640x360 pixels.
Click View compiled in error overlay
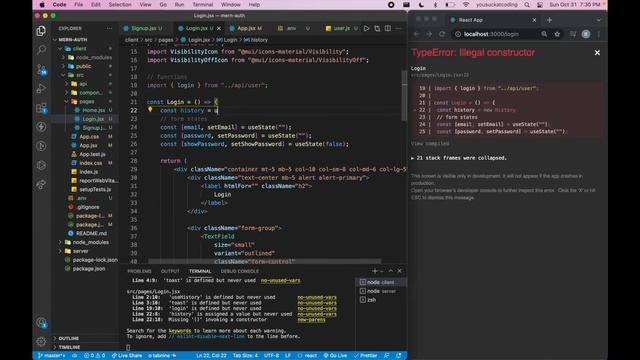click(x=430, y=144)
